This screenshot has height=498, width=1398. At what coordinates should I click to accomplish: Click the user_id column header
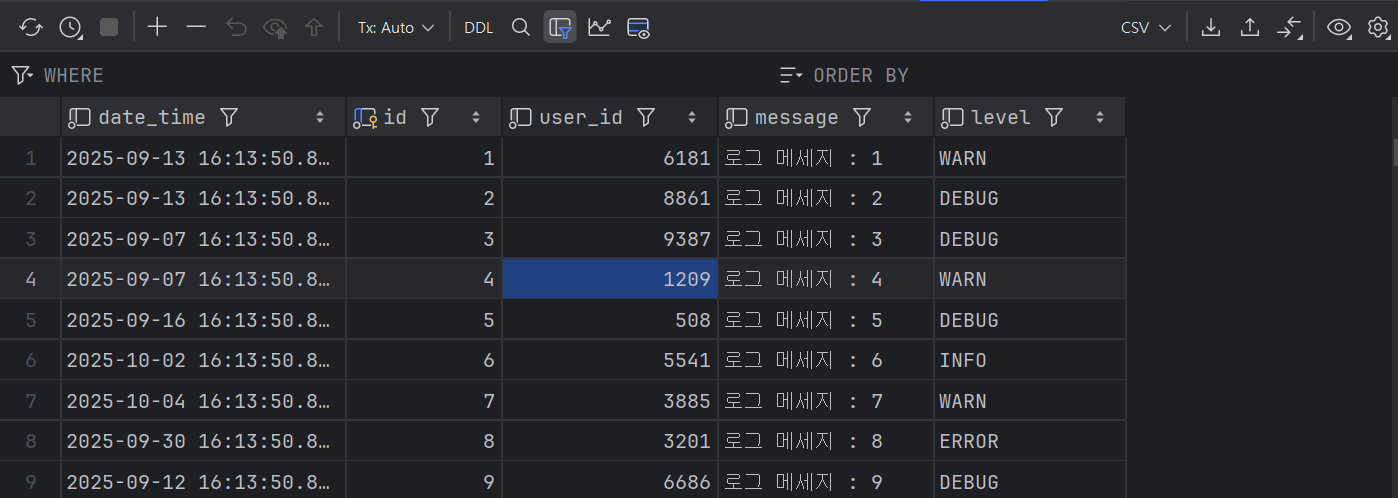[580, 118]
